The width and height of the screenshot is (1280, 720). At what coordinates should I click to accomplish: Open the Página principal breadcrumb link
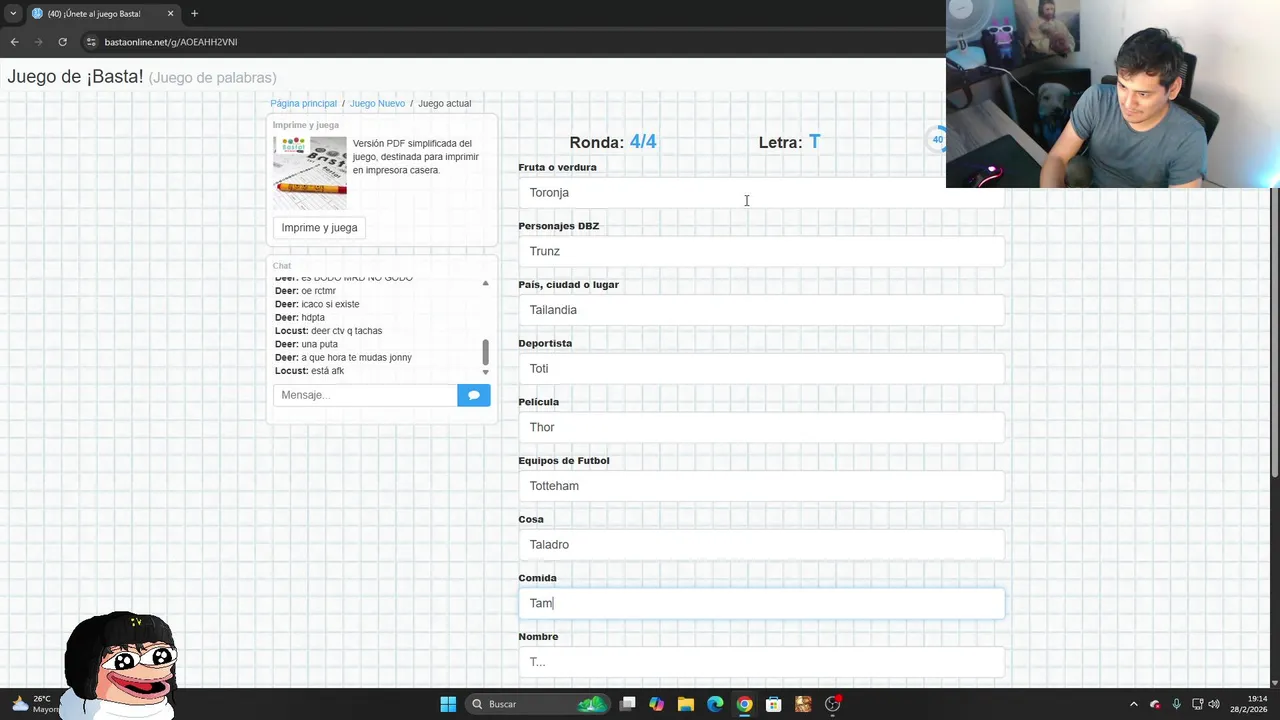[303, 104]
